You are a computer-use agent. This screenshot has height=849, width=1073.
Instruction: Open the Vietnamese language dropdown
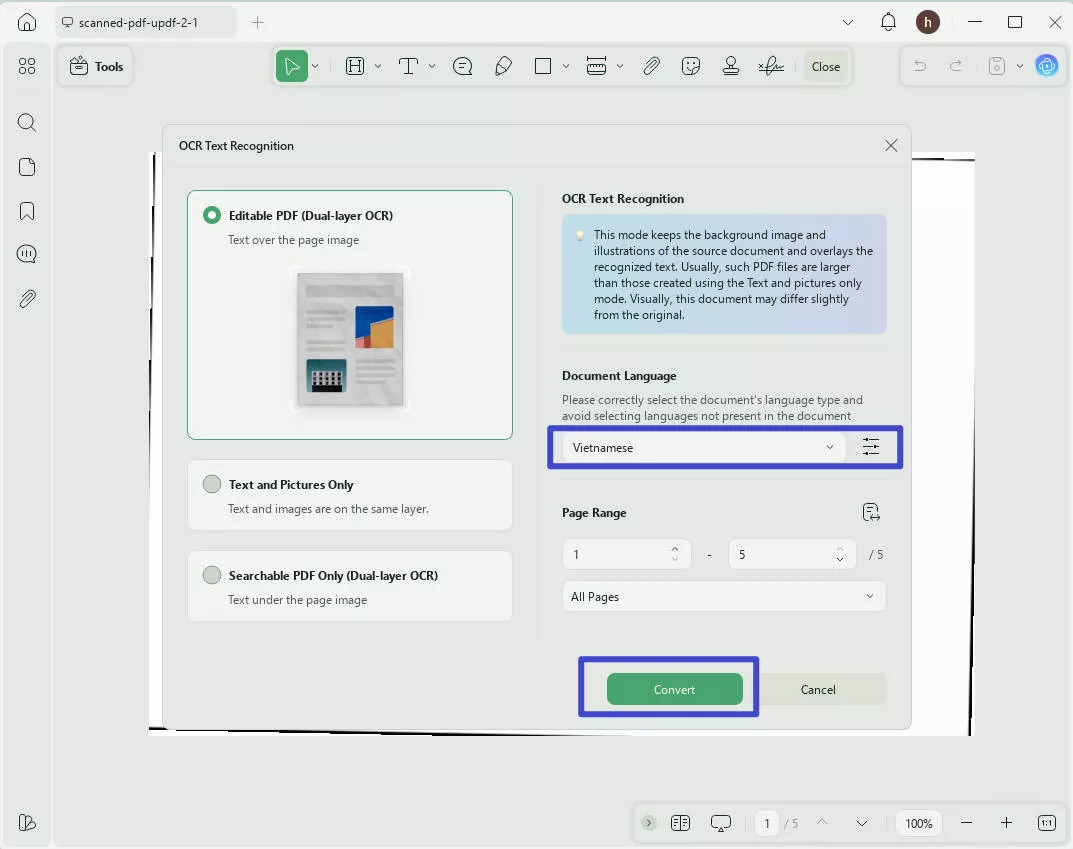coord(704,447)
